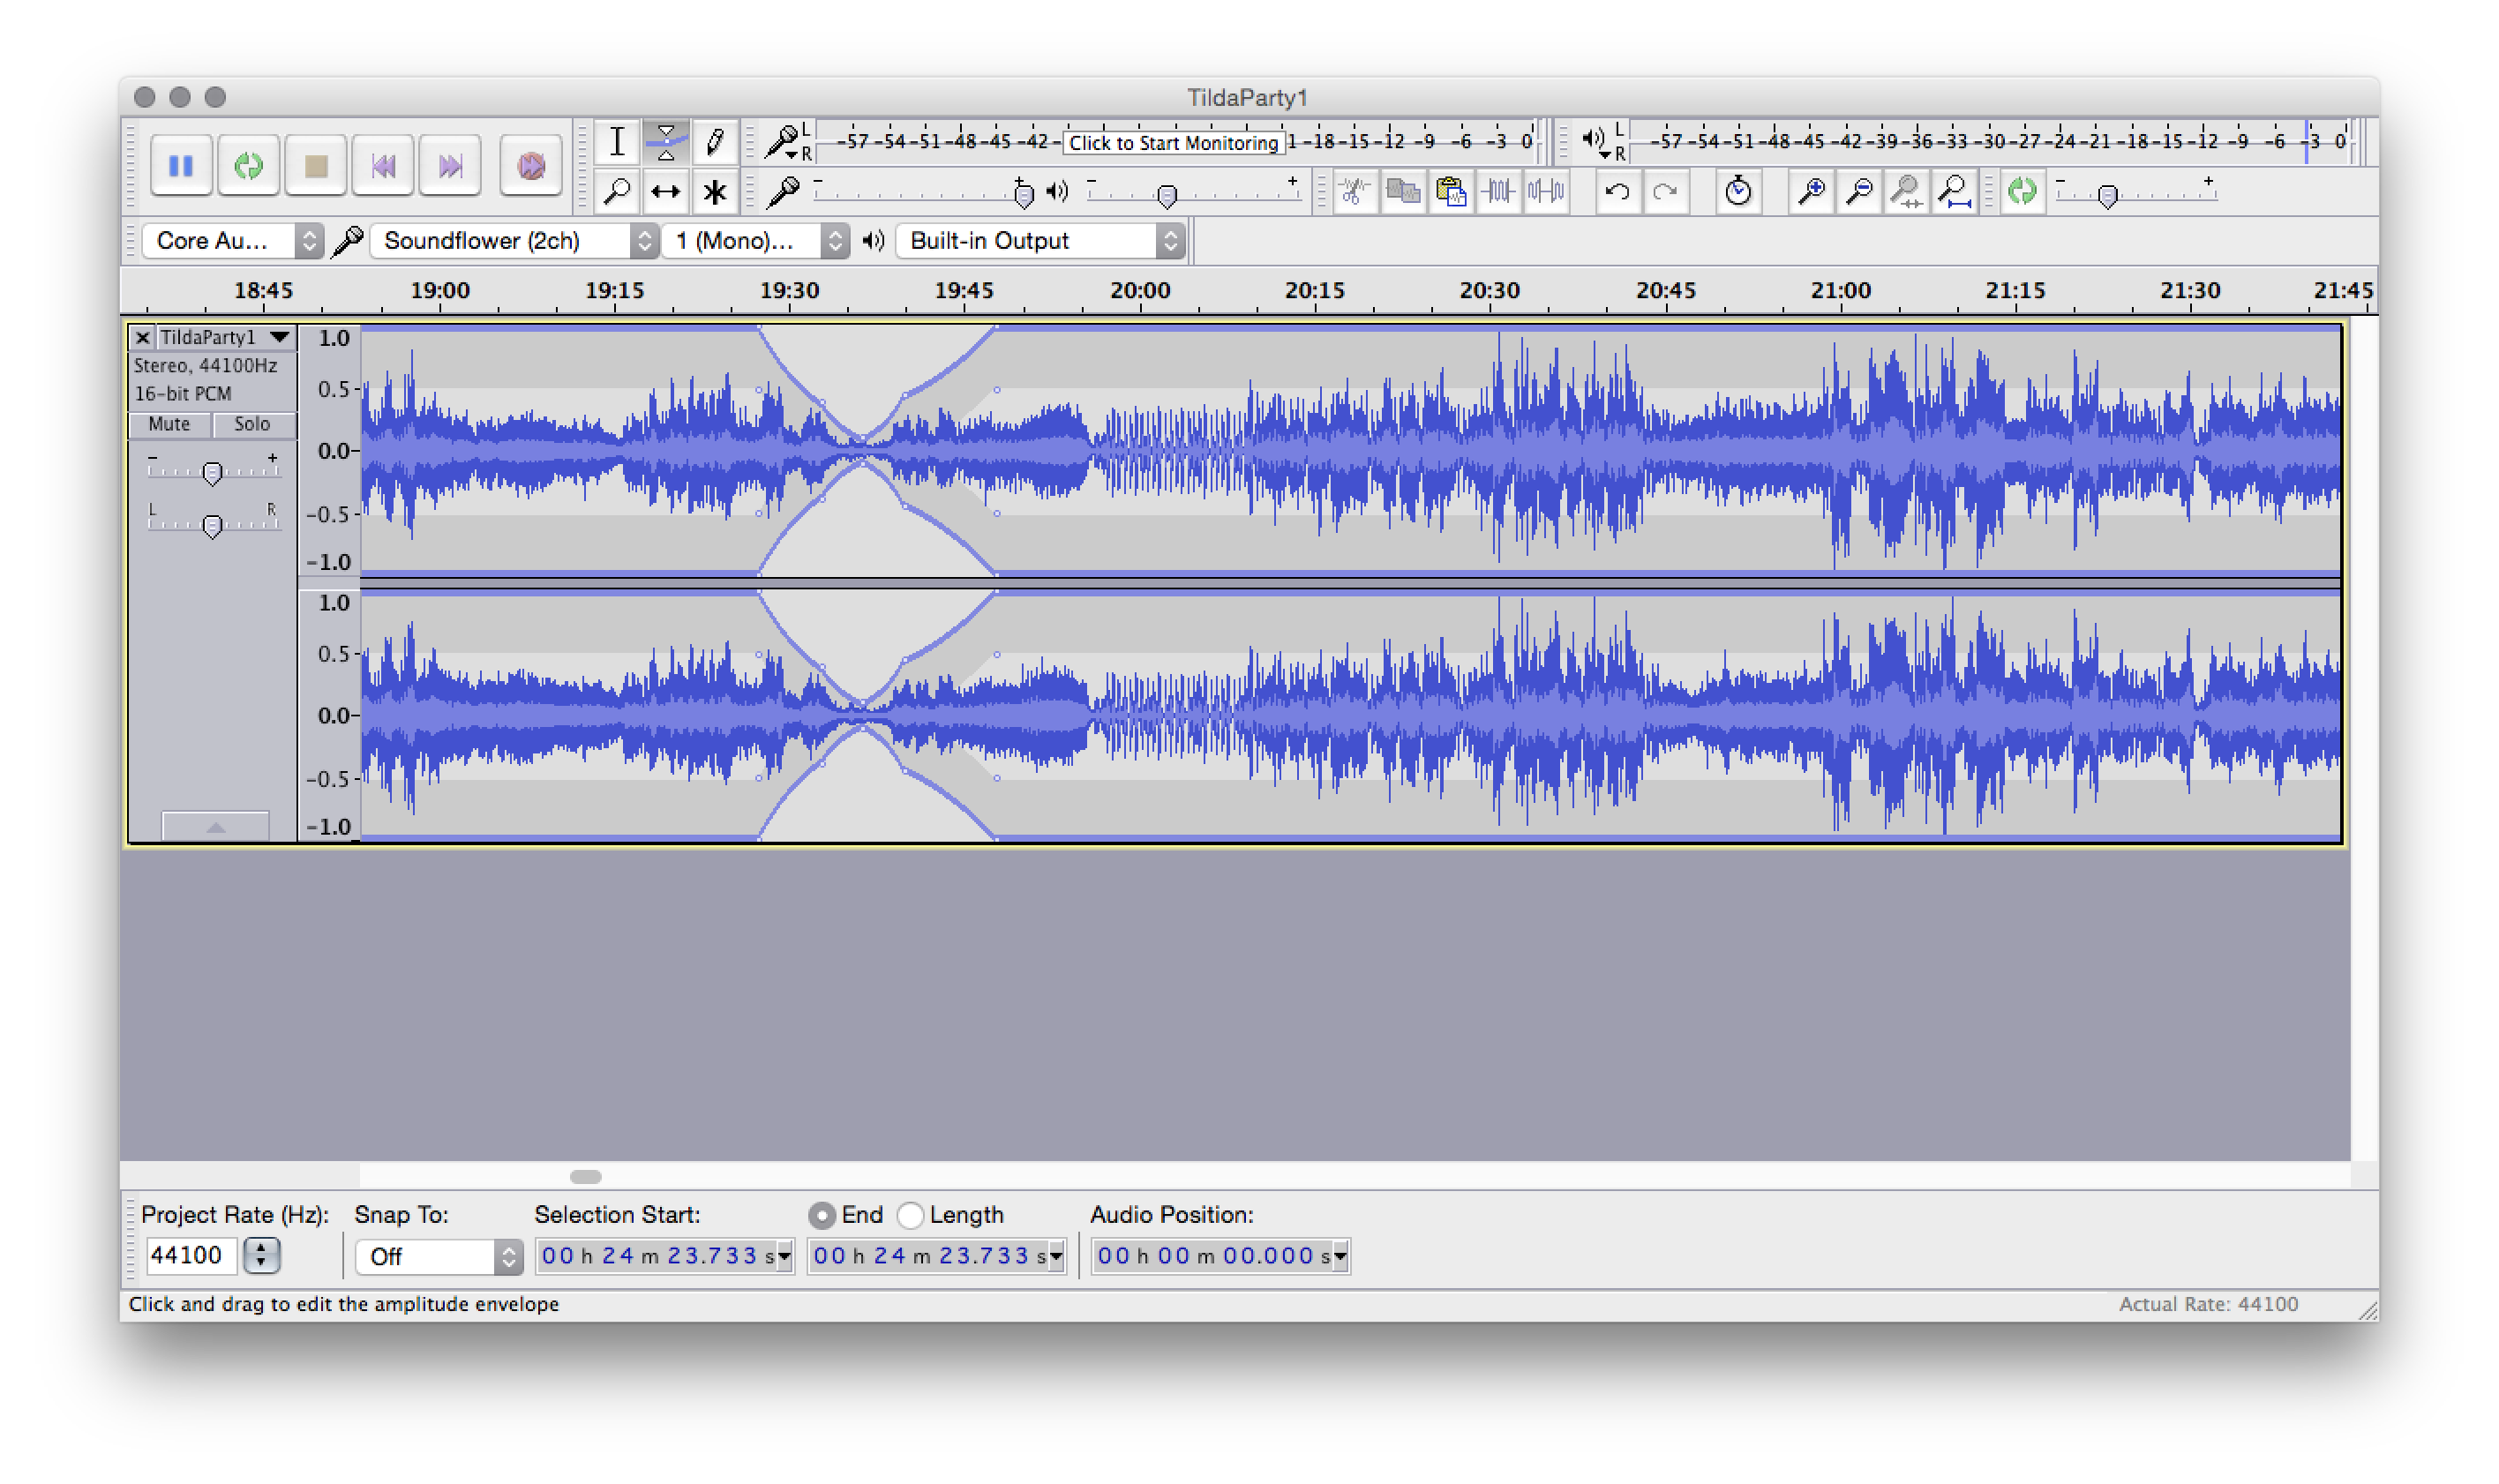The width and height of the screenshot is (2499, 1484).
Task: Open the Built-in Output device dropdown
Action: point(1040,240)
